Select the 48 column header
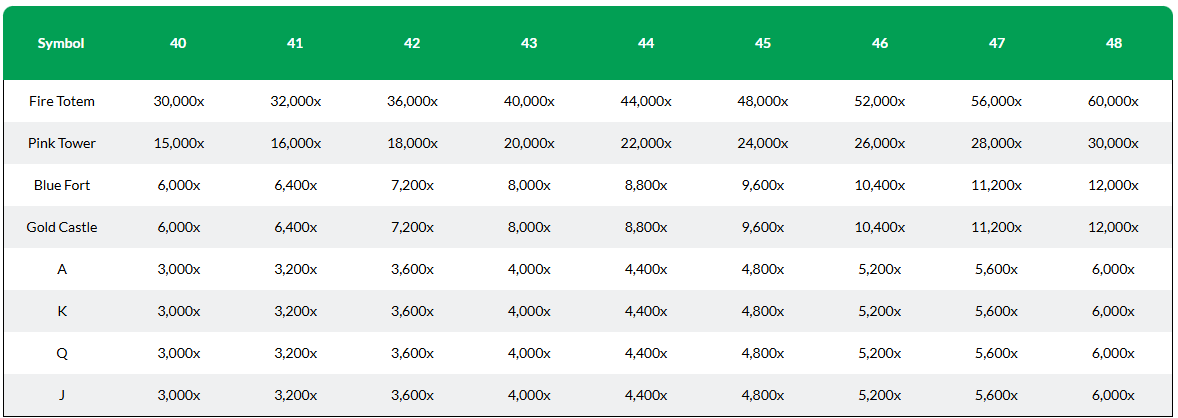 [1114, 44]
